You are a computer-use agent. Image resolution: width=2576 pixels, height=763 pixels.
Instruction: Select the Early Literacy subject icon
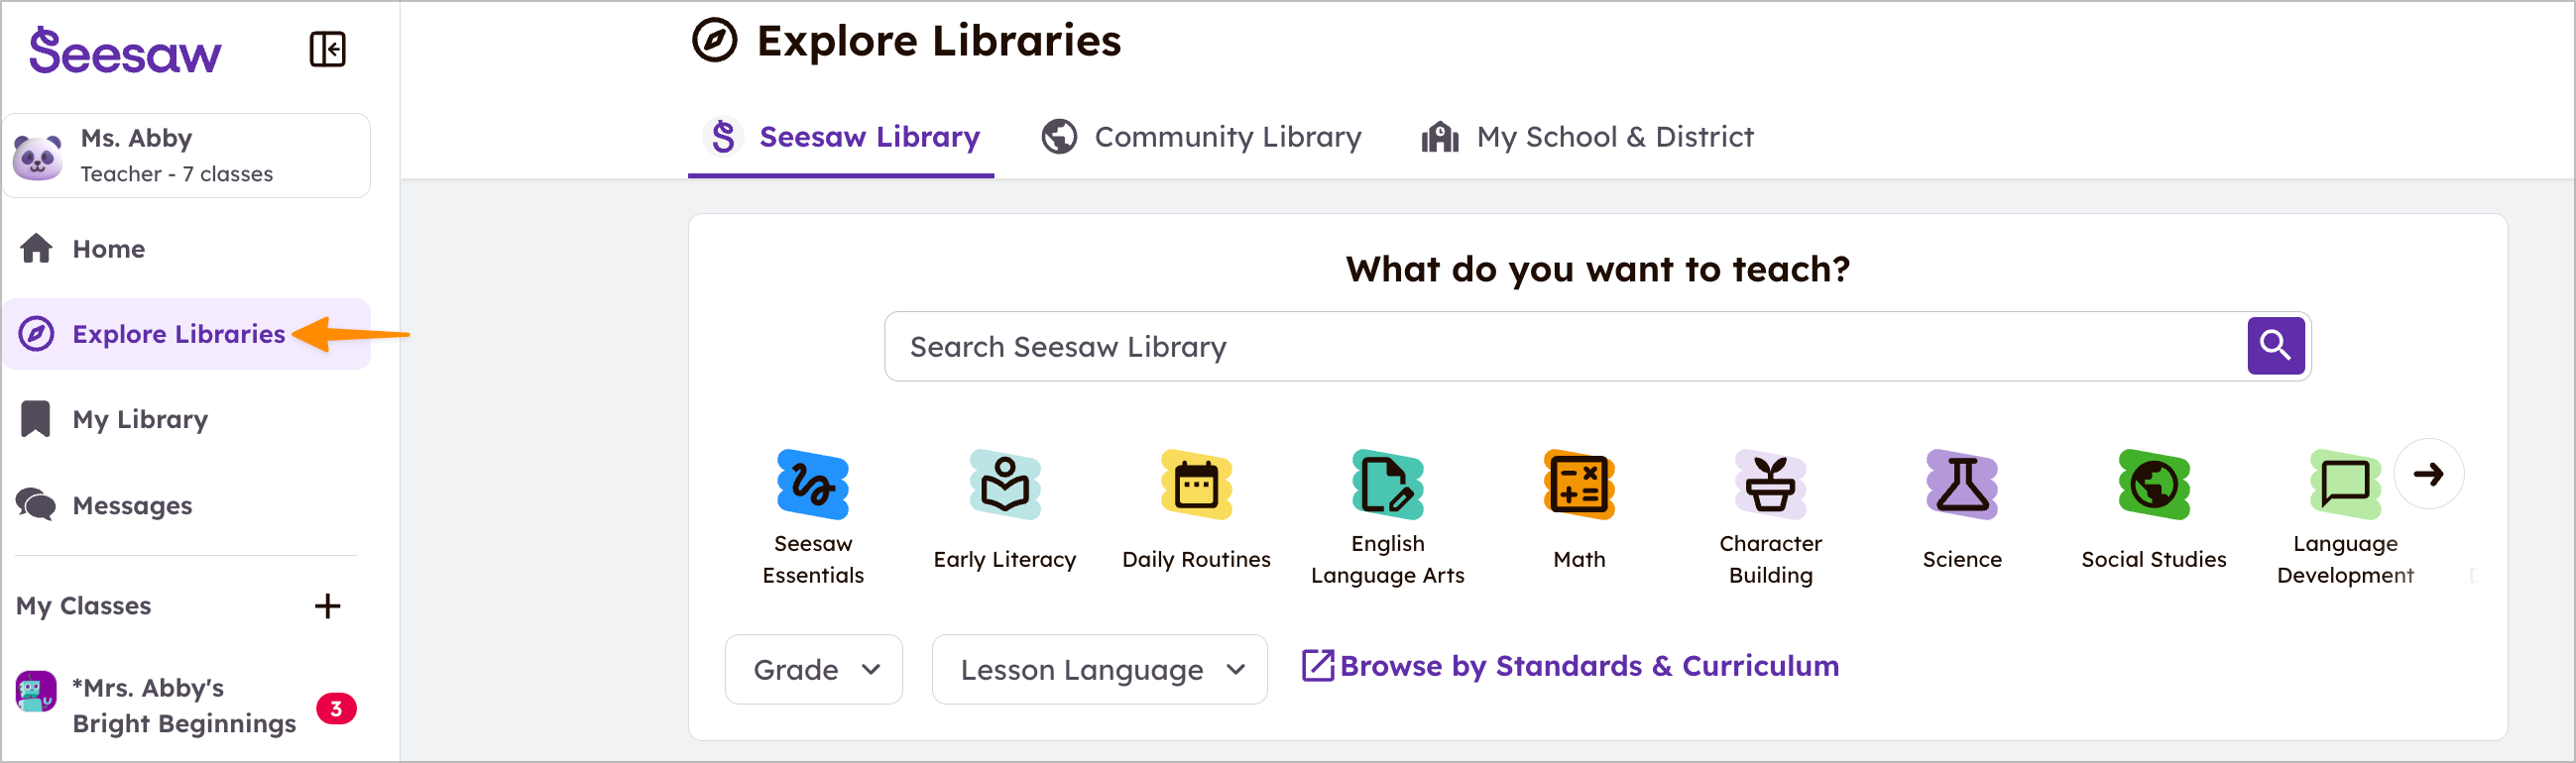click(x=1004, y=485)
